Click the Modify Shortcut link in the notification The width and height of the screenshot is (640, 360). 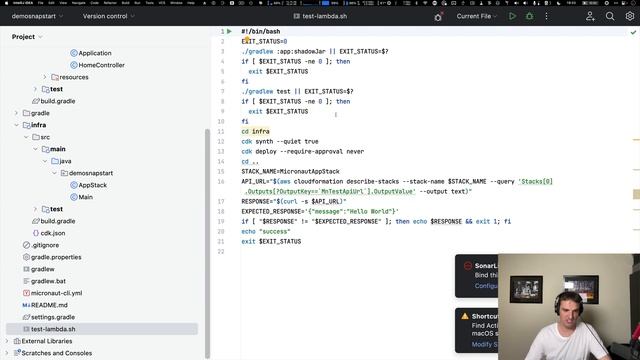(x=484, y=344)
